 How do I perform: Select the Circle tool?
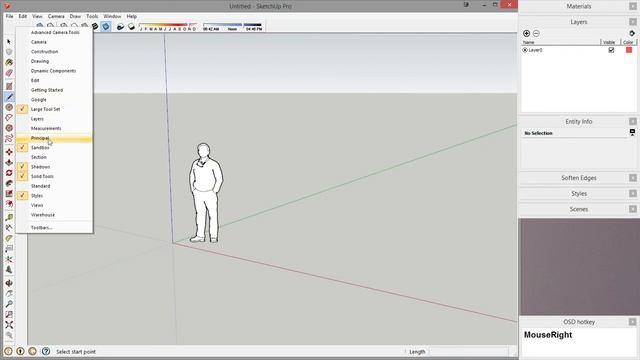[x=9, y=107]
